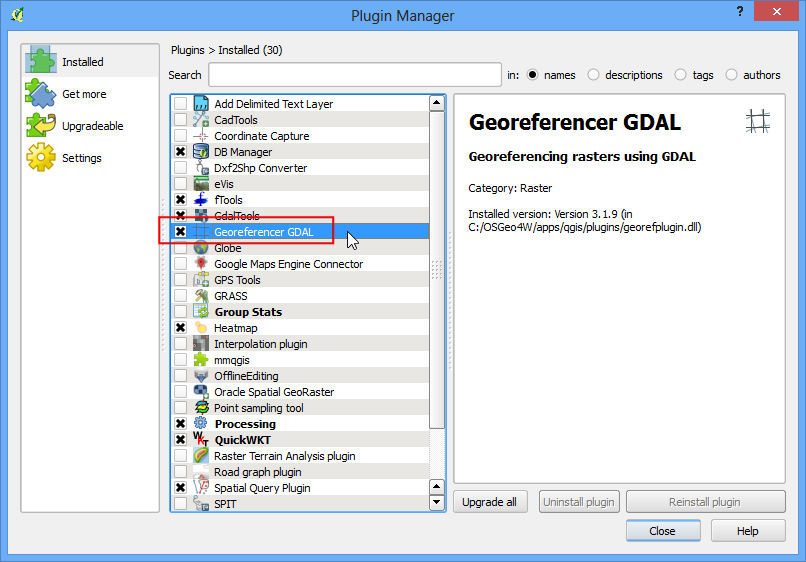Click the eVis plugin icon
Screen dimensions: 806x562
pyautogui.click(x=200, y=184)
